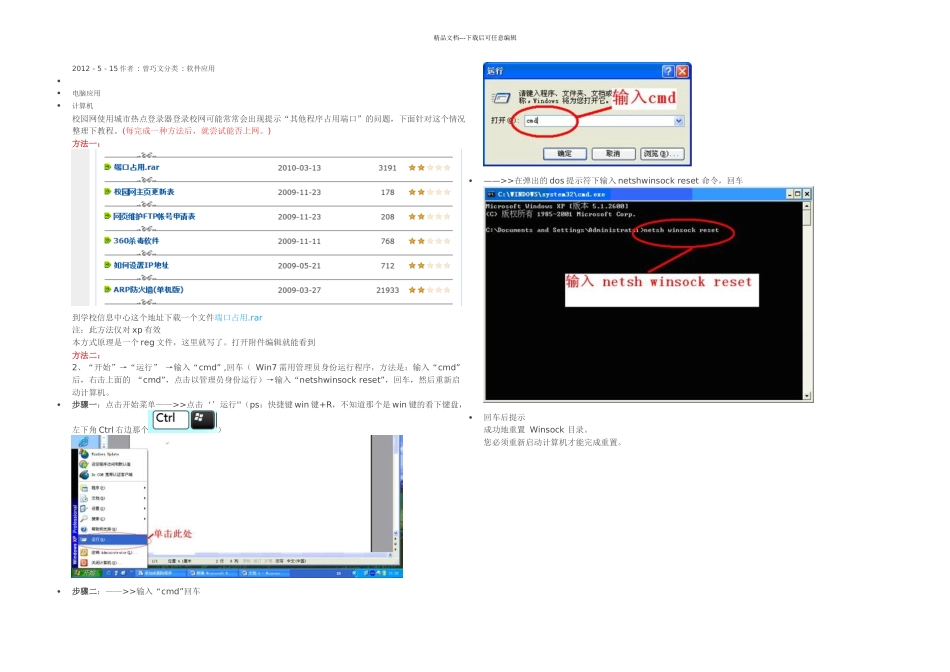Viewport: 950px width, 672px height.
Task: Expand the 文档(D) submenu arrow
Action: tap(145, 498)
